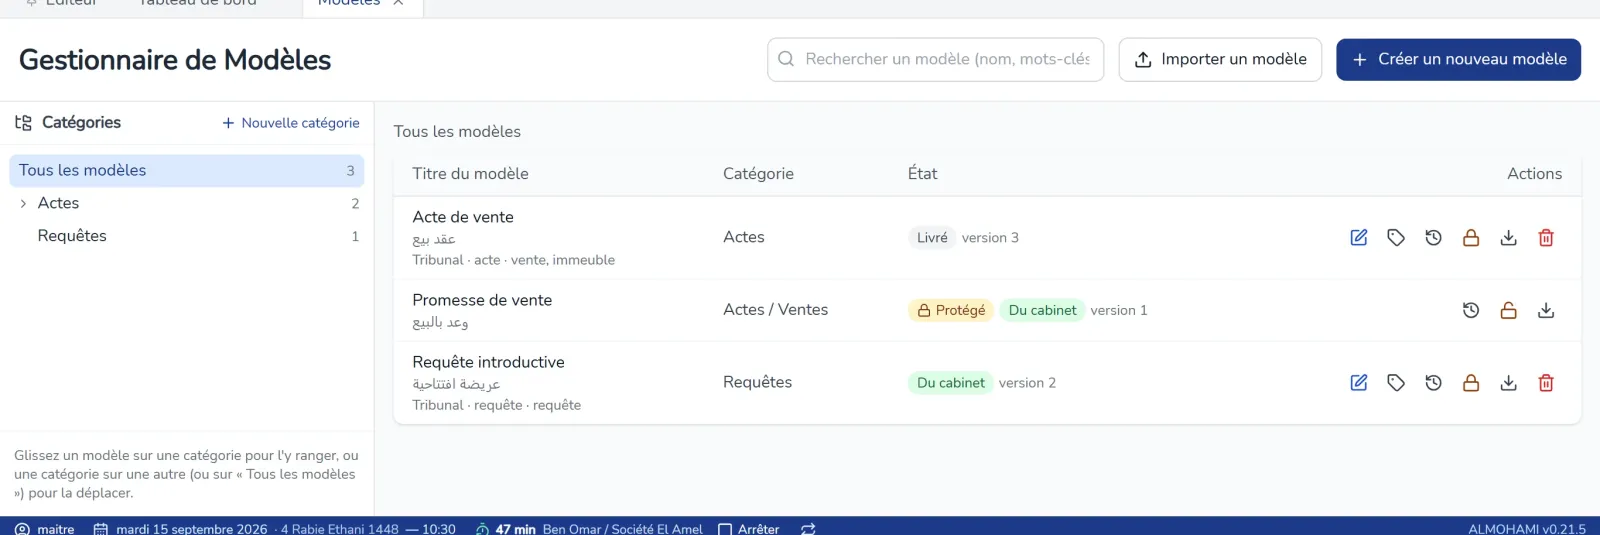Select Tous les modèles in categories

click(x=186, y=171)
